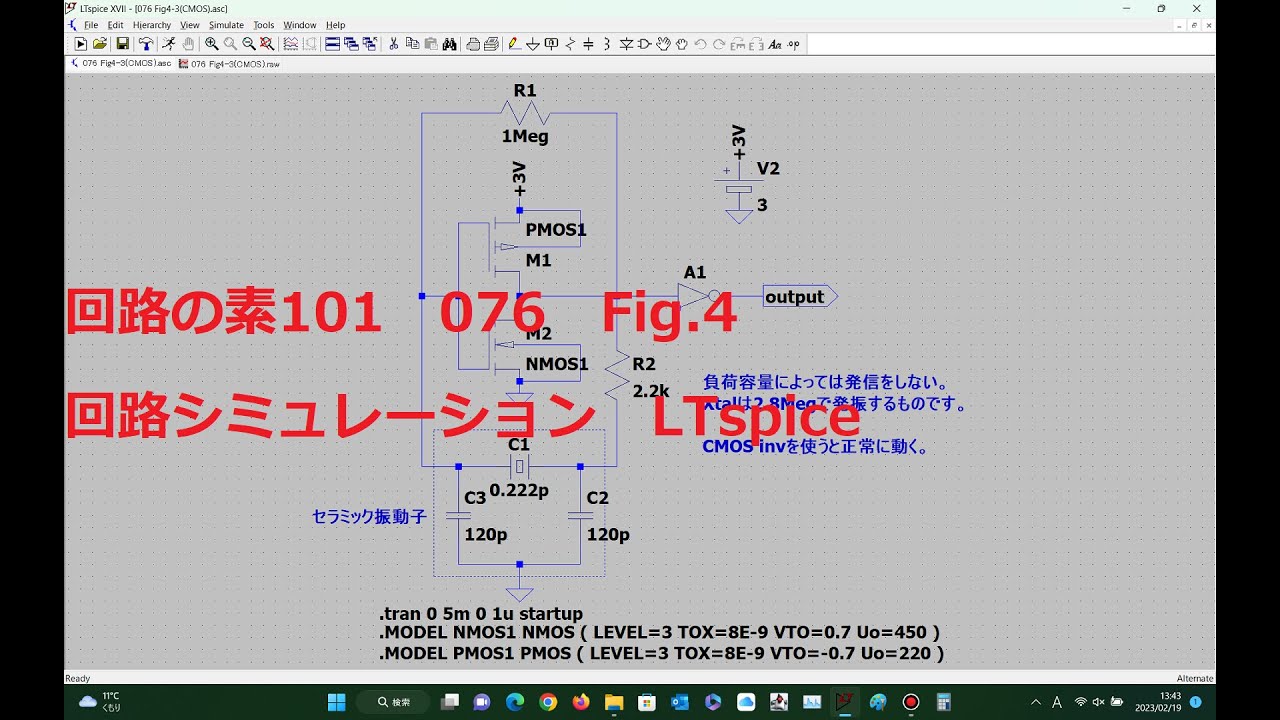The height and width of the screenshot is (720, 1280).
Task: Switch to 076 Fig4-3(CMOS).raw tab
Action: click(x=229, y=63)
